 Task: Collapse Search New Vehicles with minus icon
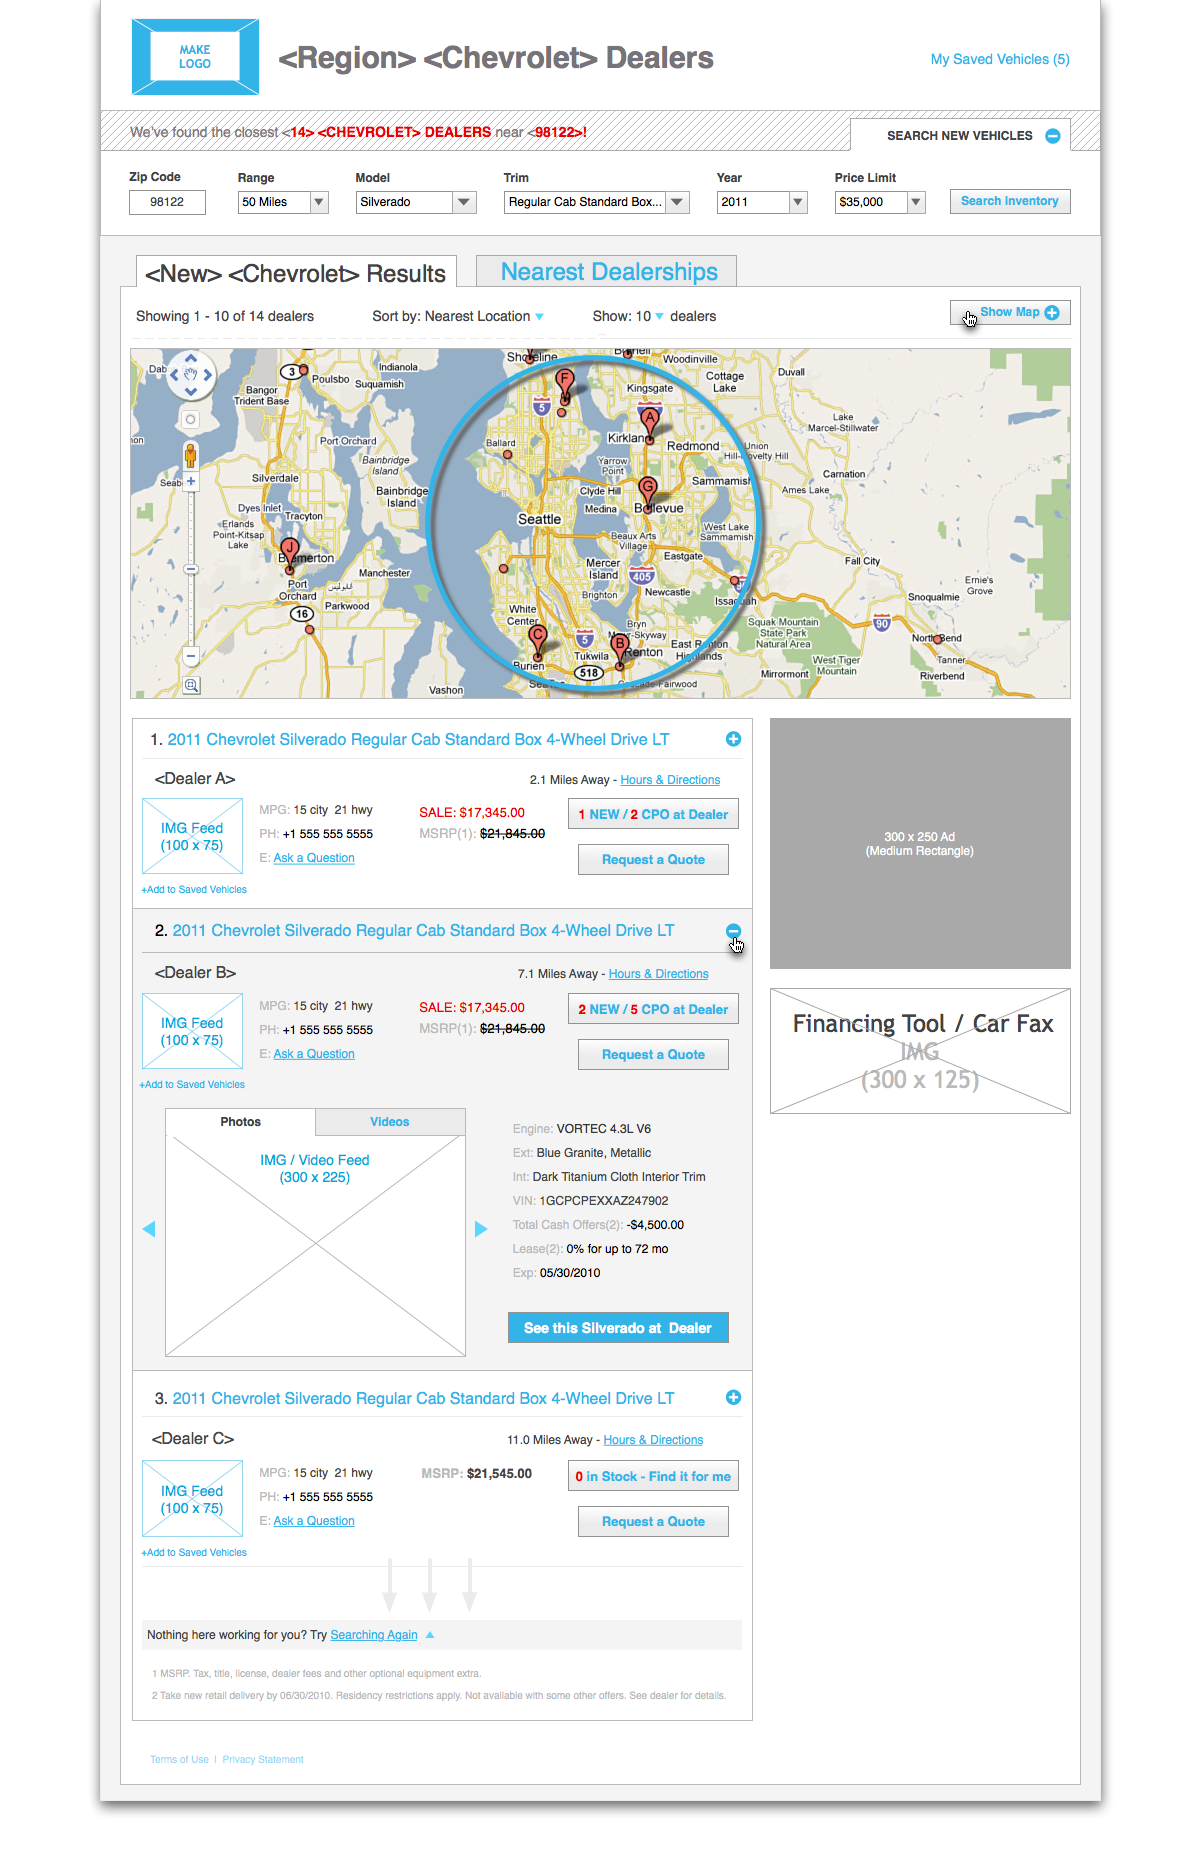(x=1053, y=136)
